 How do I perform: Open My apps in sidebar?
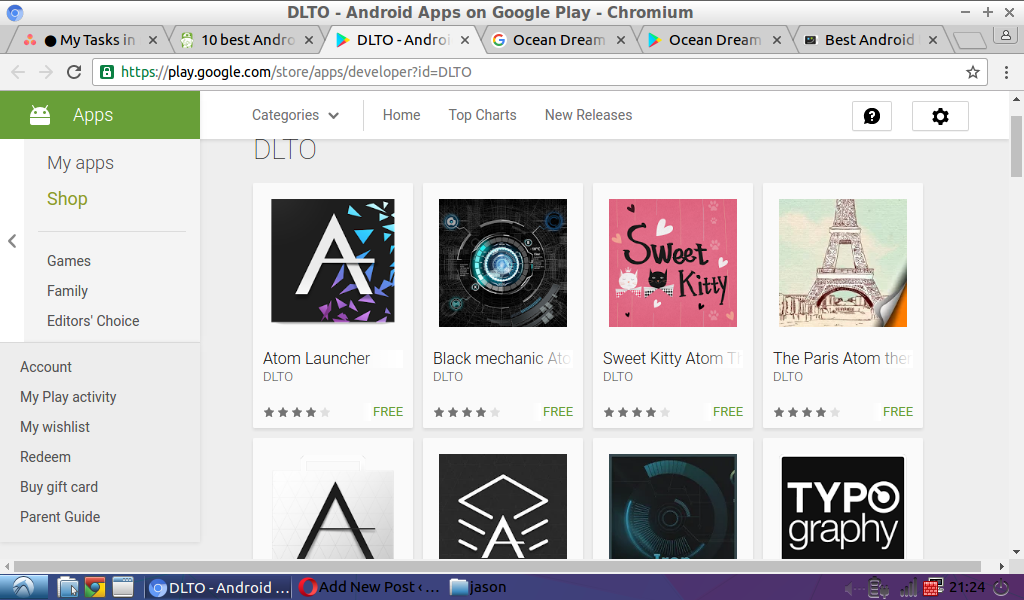pos(80,163)
